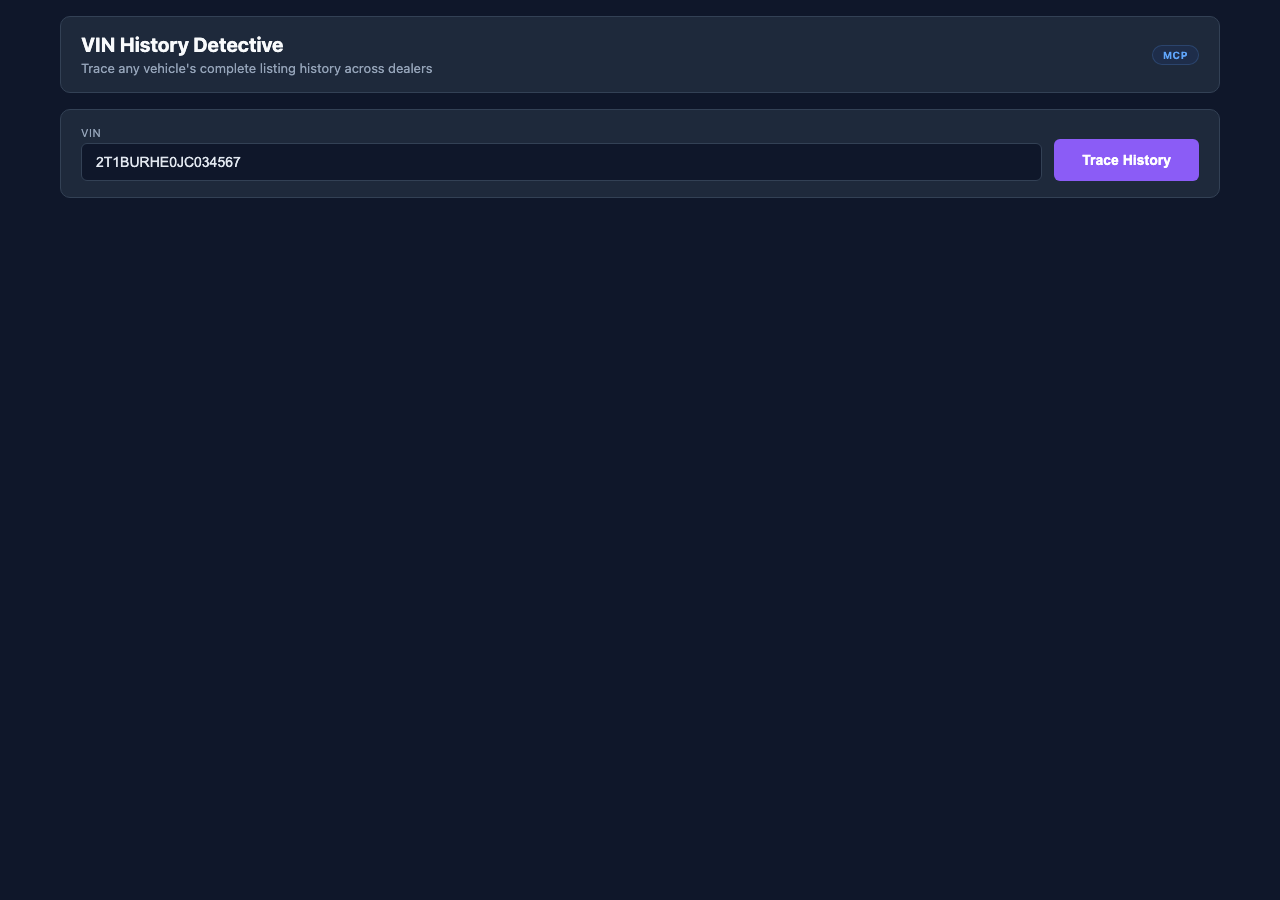Click the VIN label above the input
The height and width of the screenshot is (900, 1280).
[x=91, y=133]
